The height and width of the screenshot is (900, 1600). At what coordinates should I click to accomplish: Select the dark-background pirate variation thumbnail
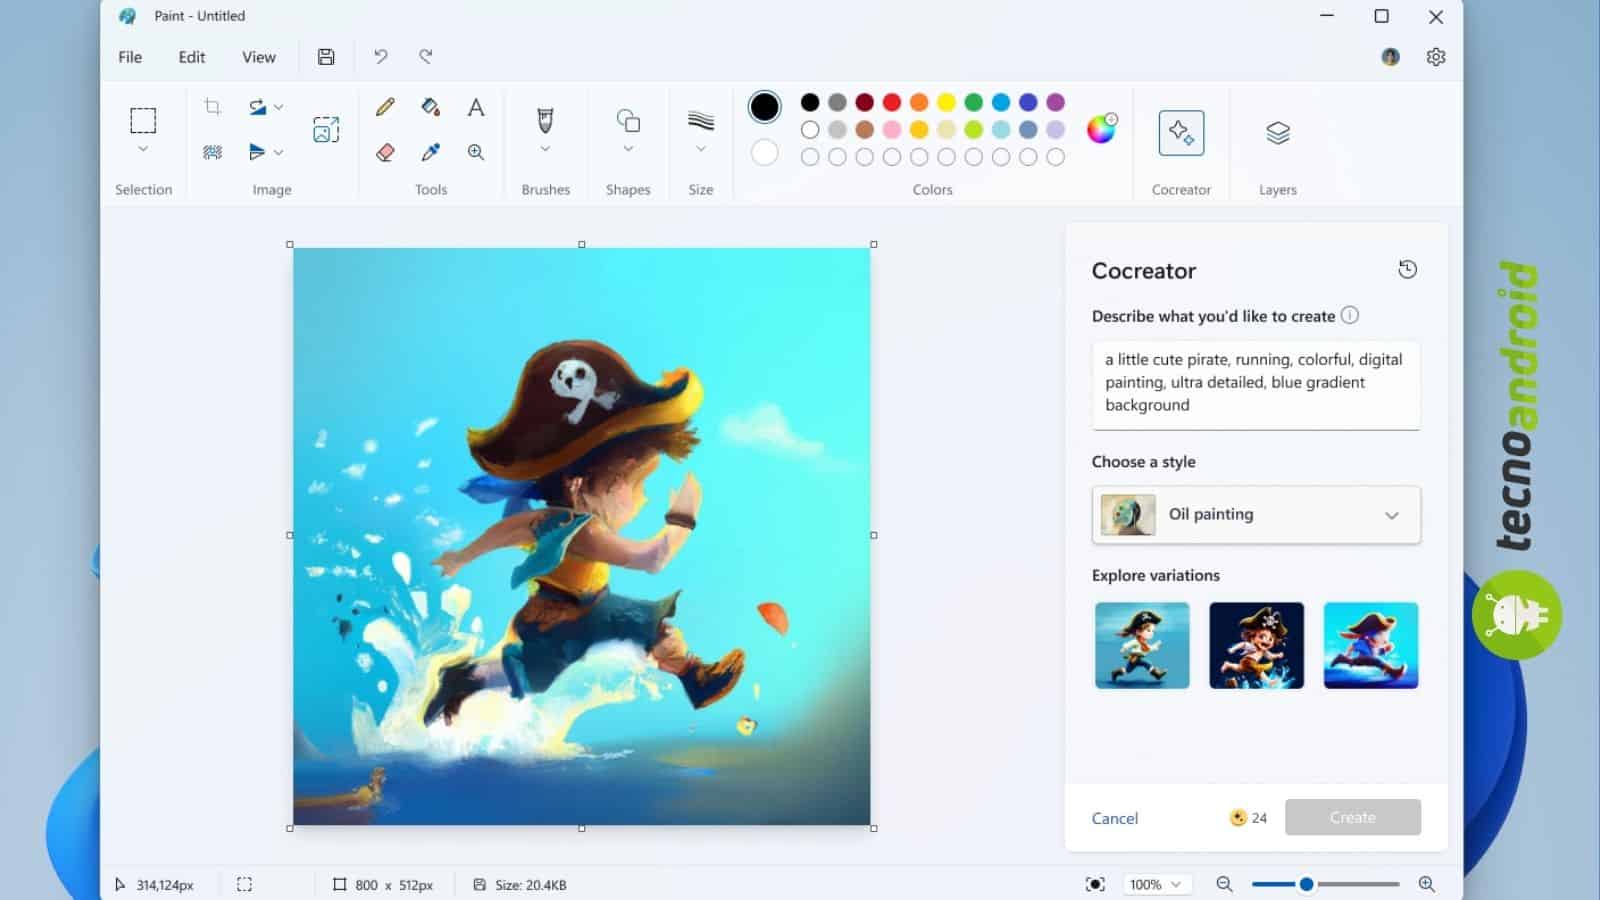pos(1256,645)
